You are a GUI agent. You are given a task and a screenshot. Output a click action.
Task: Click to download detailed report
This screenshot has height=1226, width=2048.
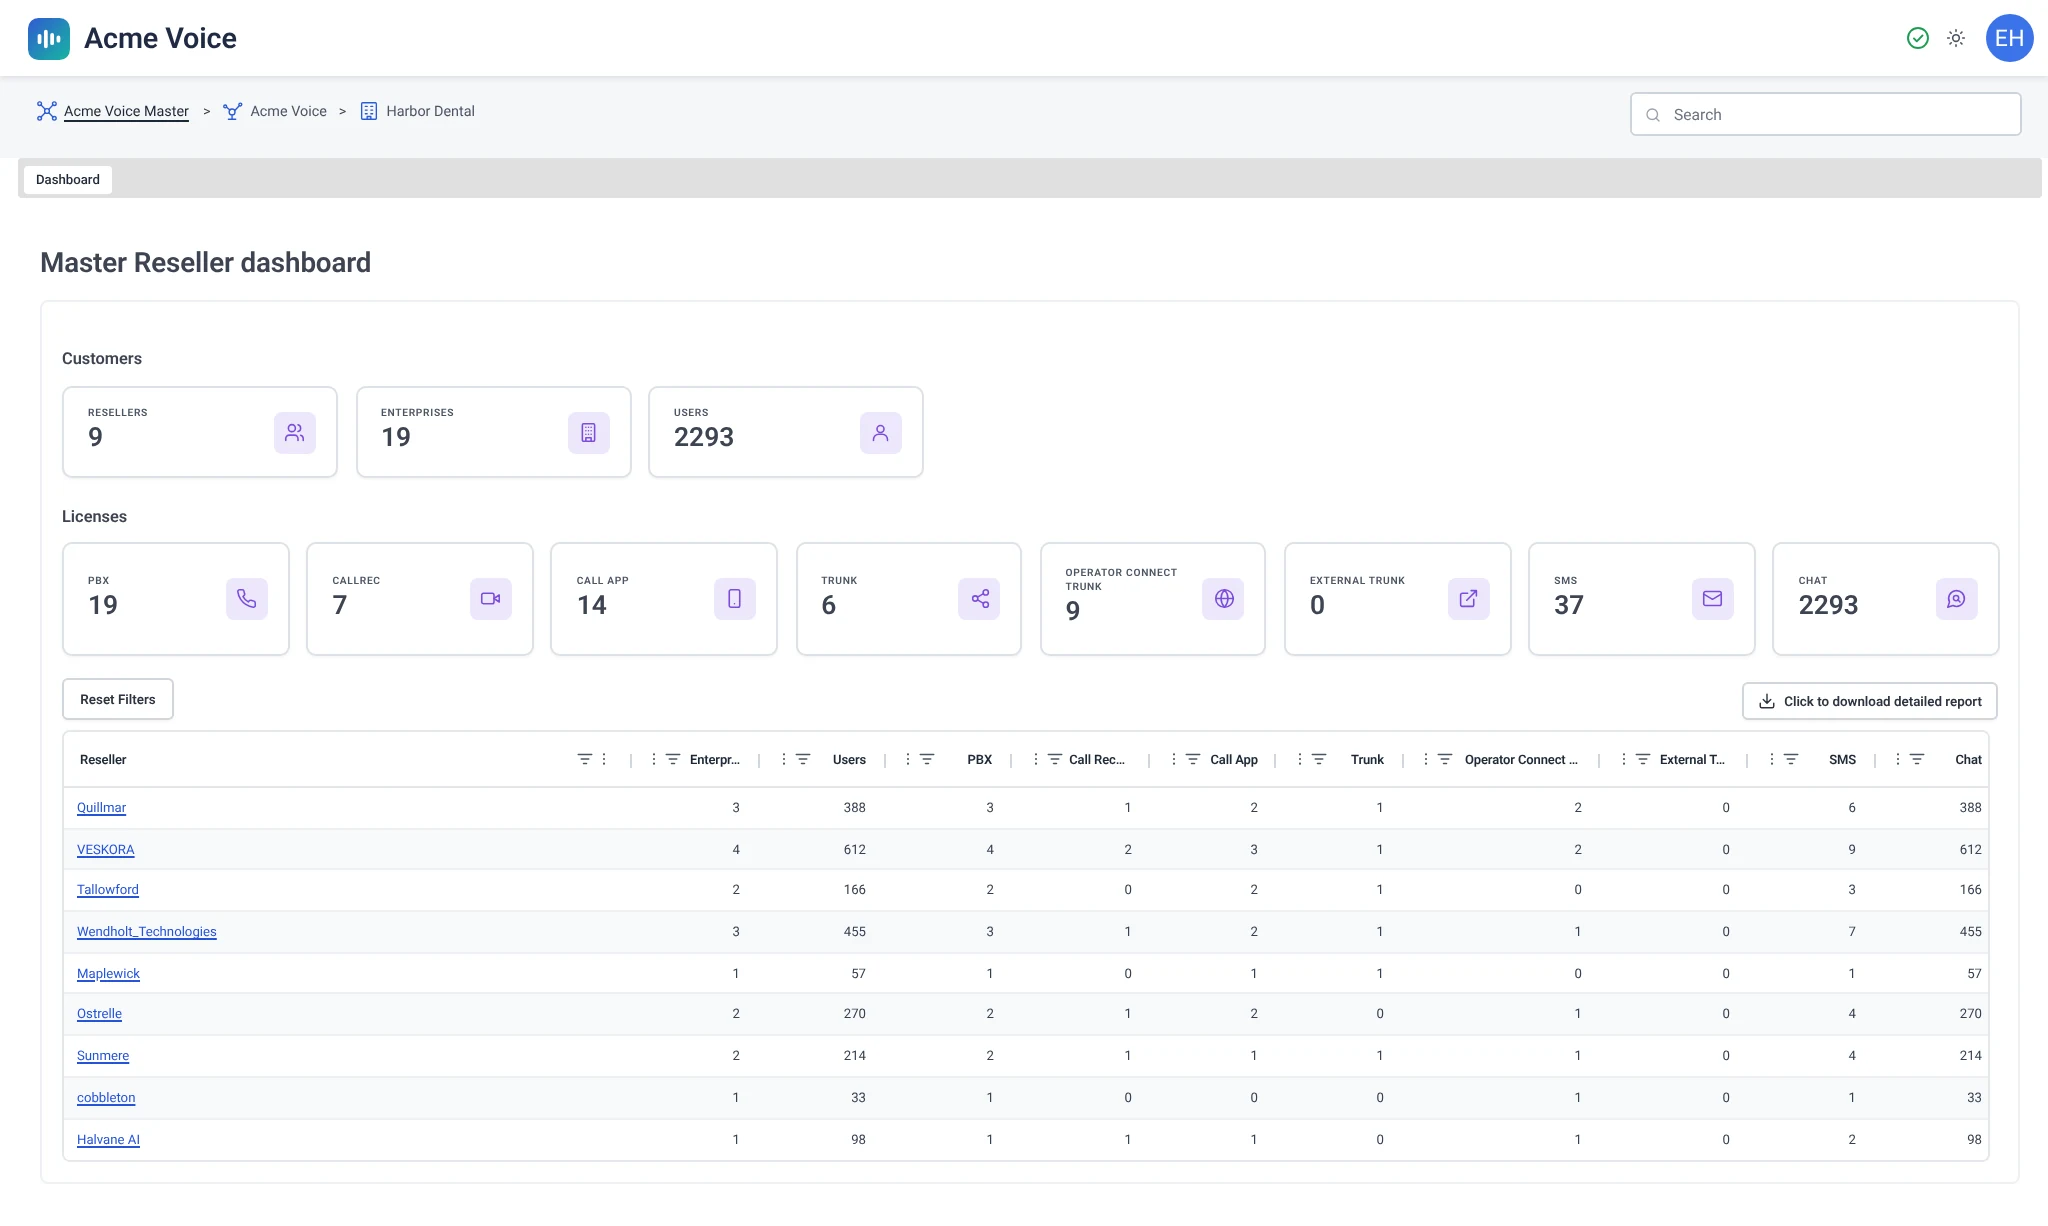[x=1870, y=701]
